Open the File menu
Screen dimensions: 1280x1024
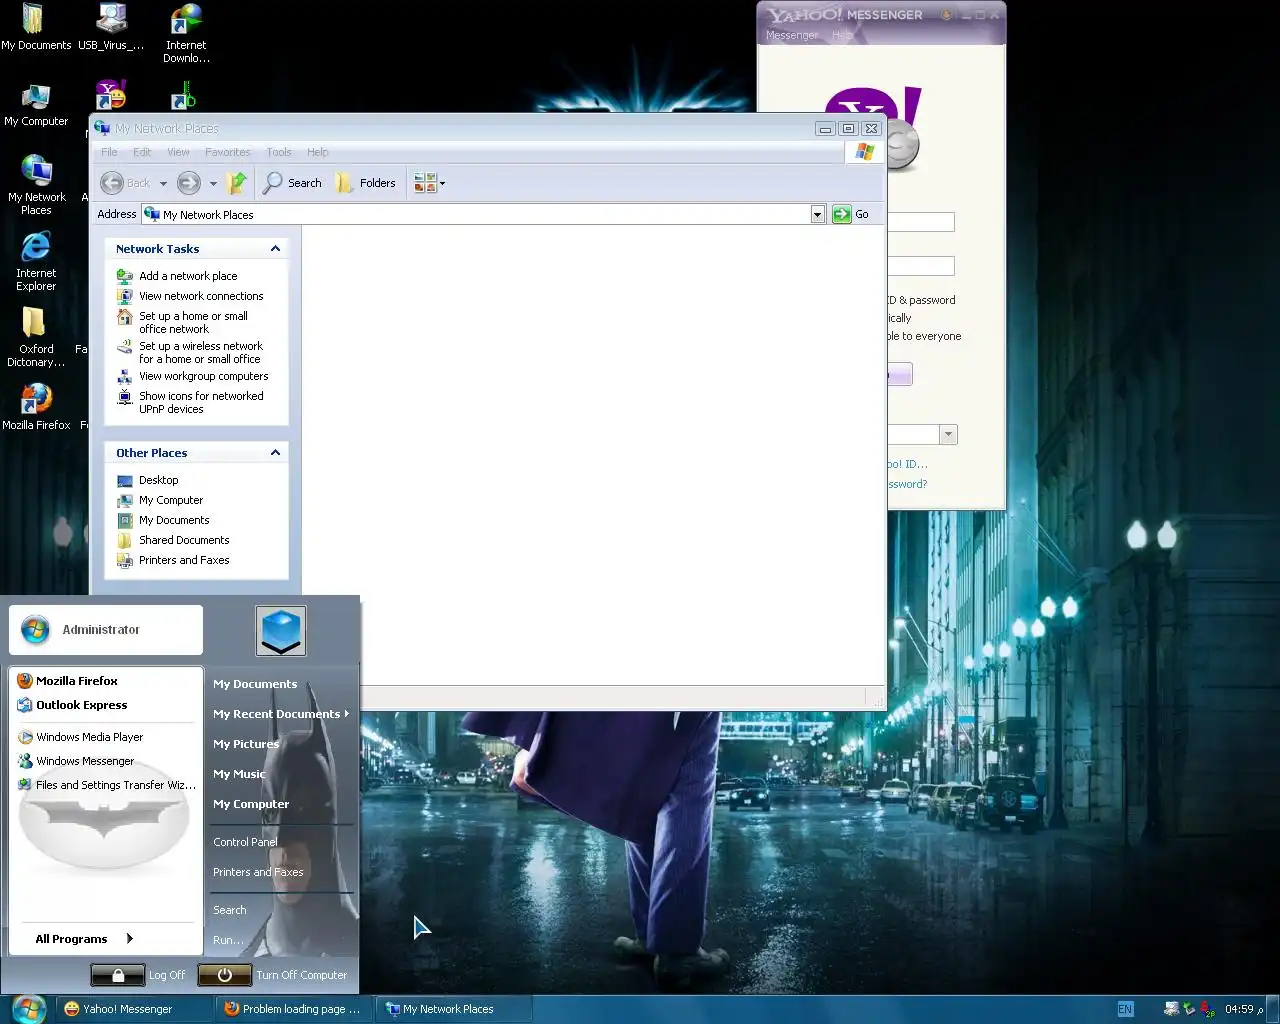click(x=109, y=152)
